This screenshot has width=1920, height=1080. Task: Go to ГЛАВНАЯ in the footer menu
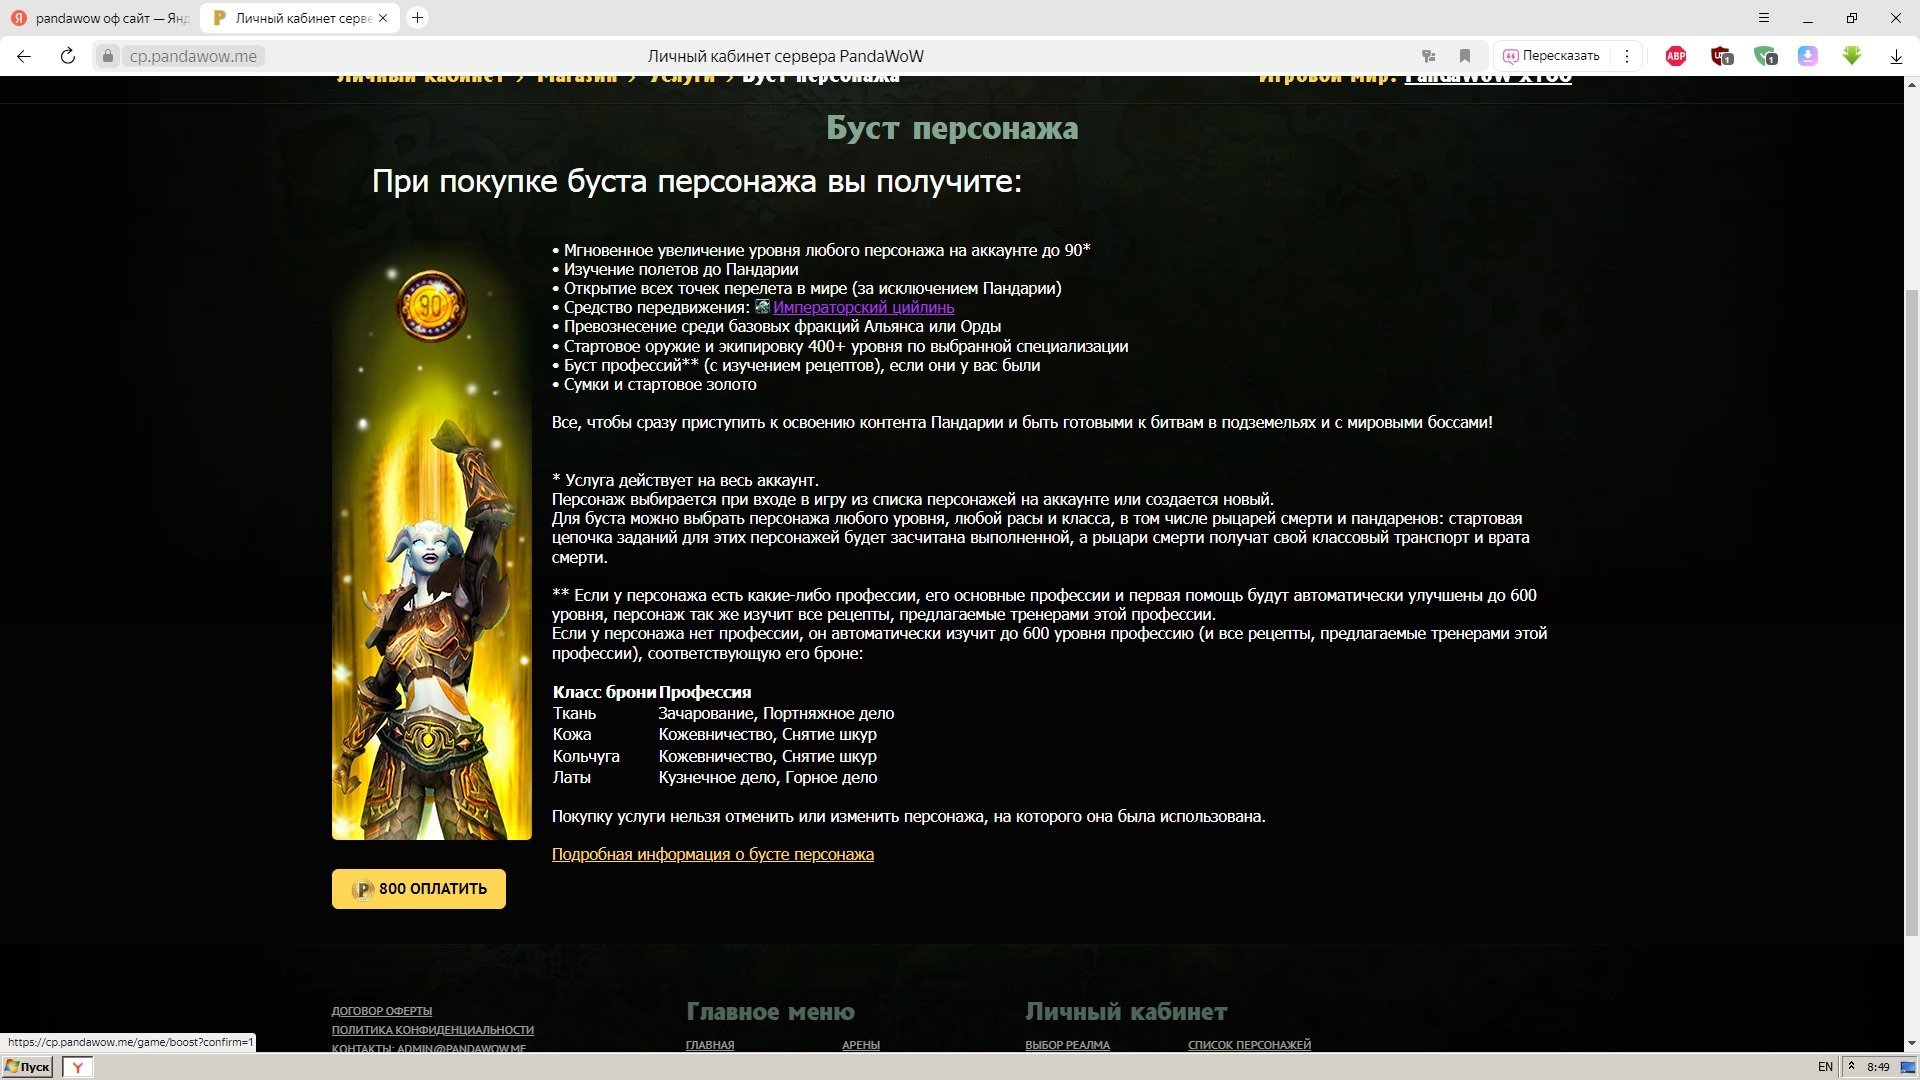click(x=710, y=1045)
